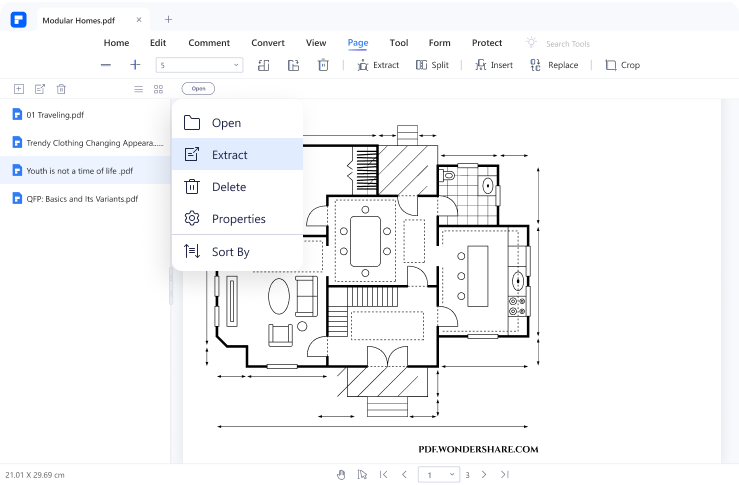The width and height of the screenshot is (739, 485).
Task: Open the Tool tab
Action: point(399,43)
